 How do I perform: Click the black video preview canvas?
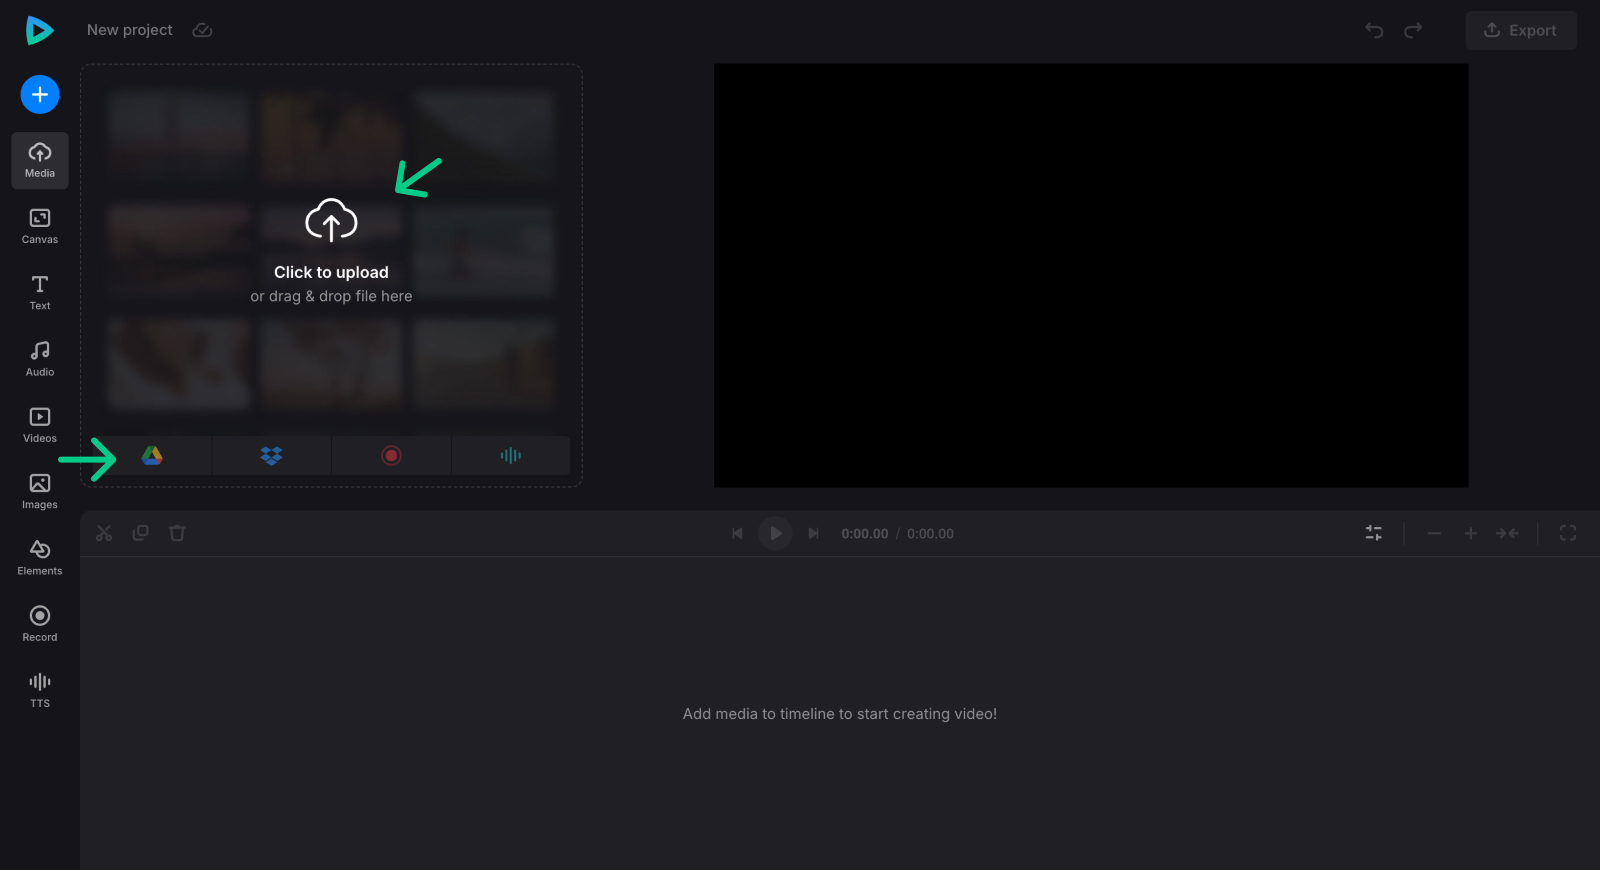[1091, 276]
